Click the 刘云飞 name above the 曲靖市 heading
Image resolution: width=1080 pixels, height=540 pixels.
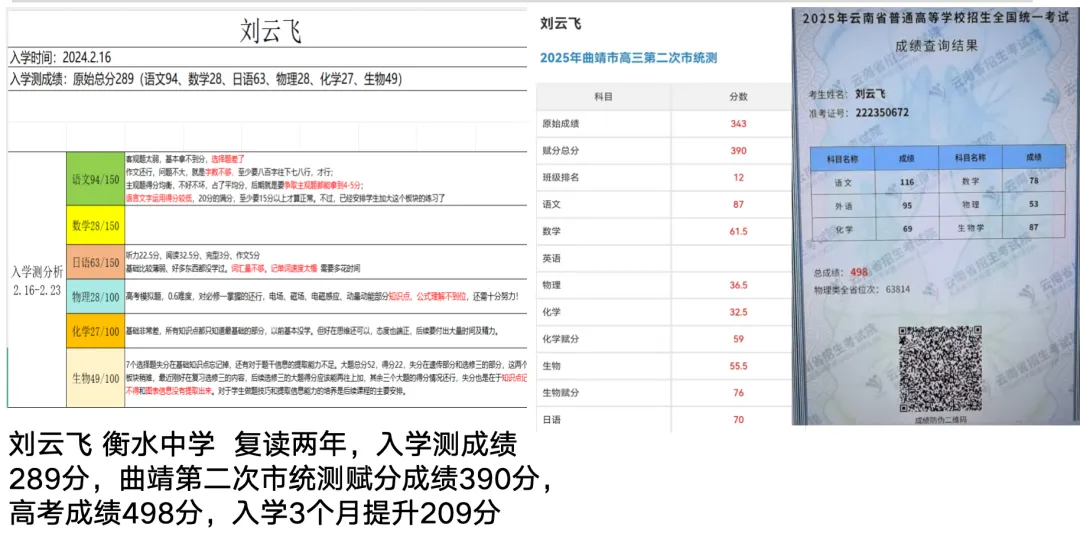click(x=561, y=24)
